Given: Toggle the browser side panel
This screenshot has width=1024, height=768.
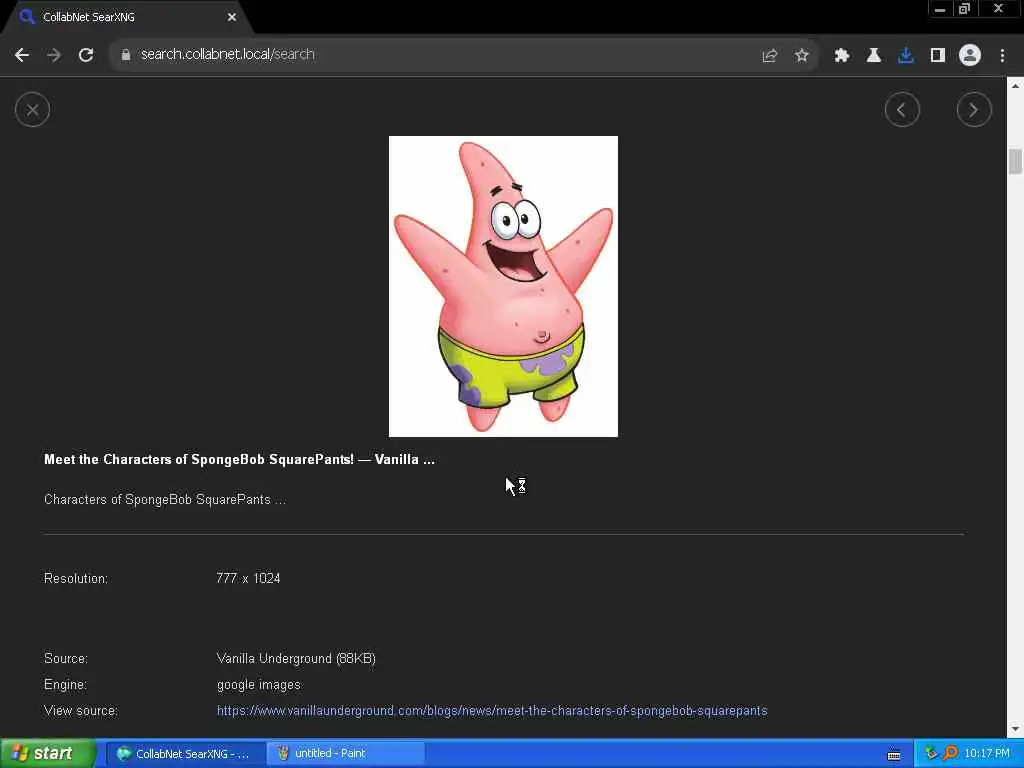Looking at the screenshot, I should point(937,56).
